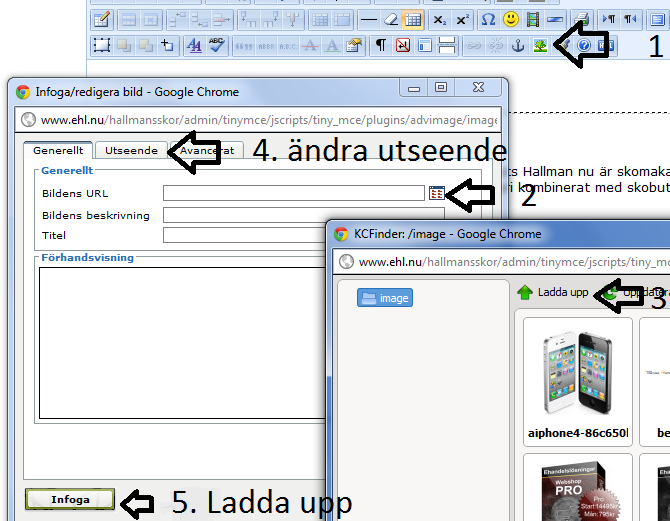Open insert/edit attributes icon
Viewport: 670px width, 521px height.
[x=355, y=45]
